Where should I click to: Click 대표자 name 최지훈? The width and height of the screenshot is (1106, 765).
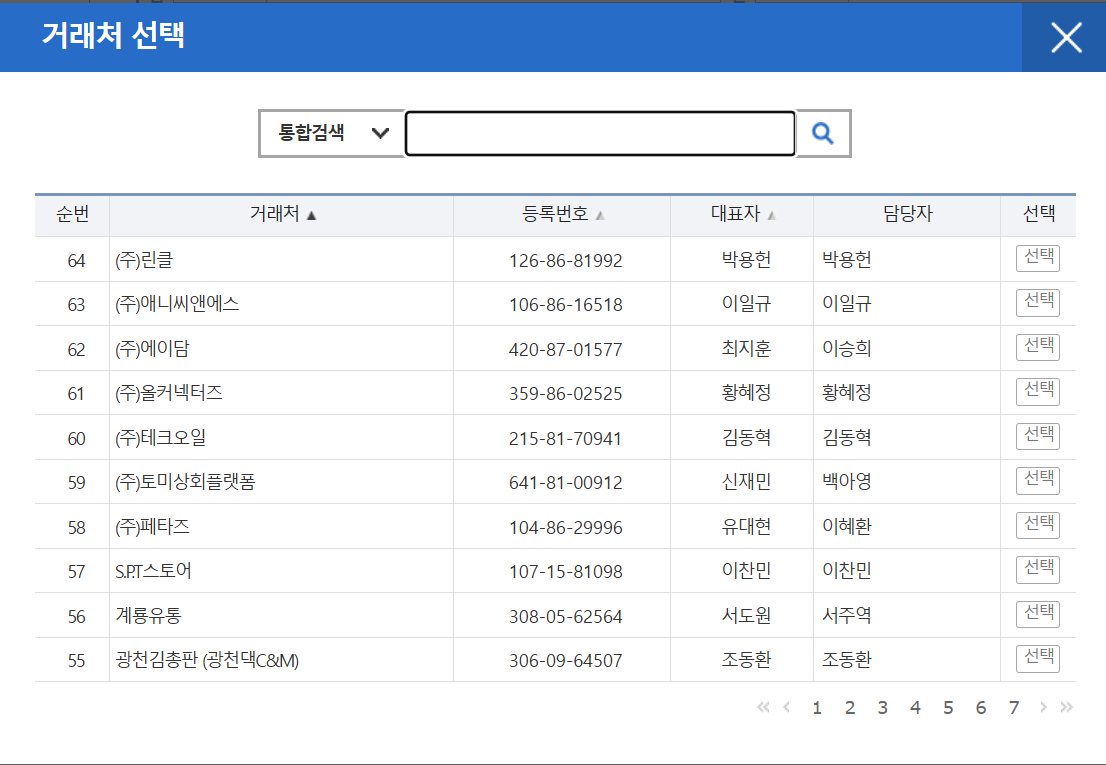click(746, 348)
